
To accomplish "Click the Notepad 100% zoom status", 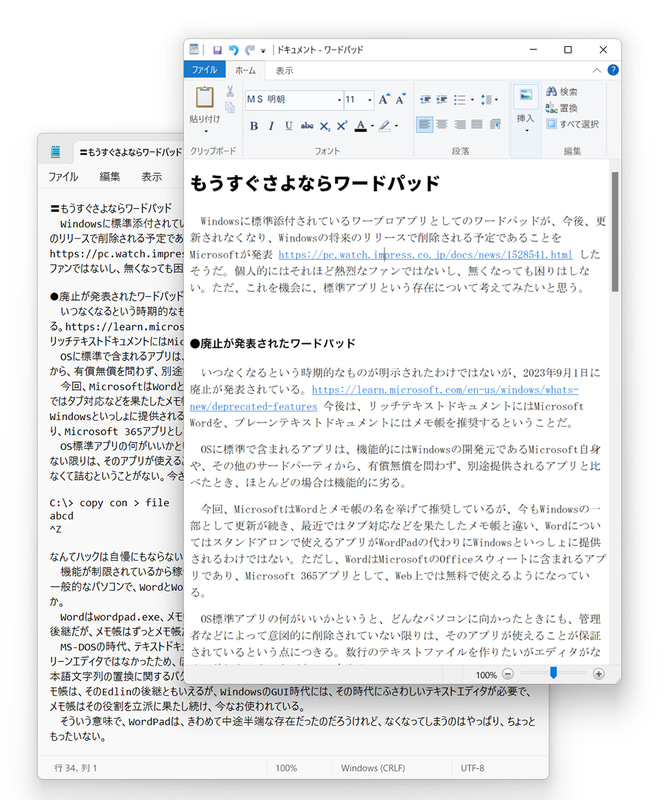I will pyautogui.click(x=286, y=768).
